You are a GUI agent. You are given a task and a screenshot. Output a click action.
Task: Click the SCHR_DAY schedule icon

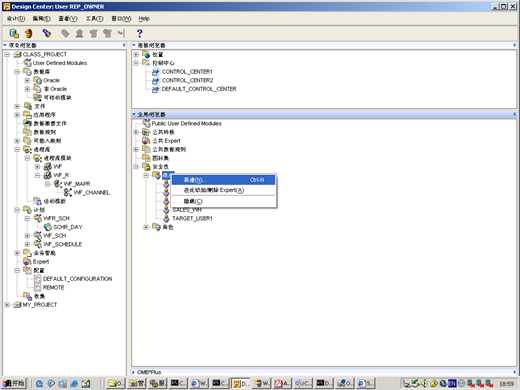point(48,227)
